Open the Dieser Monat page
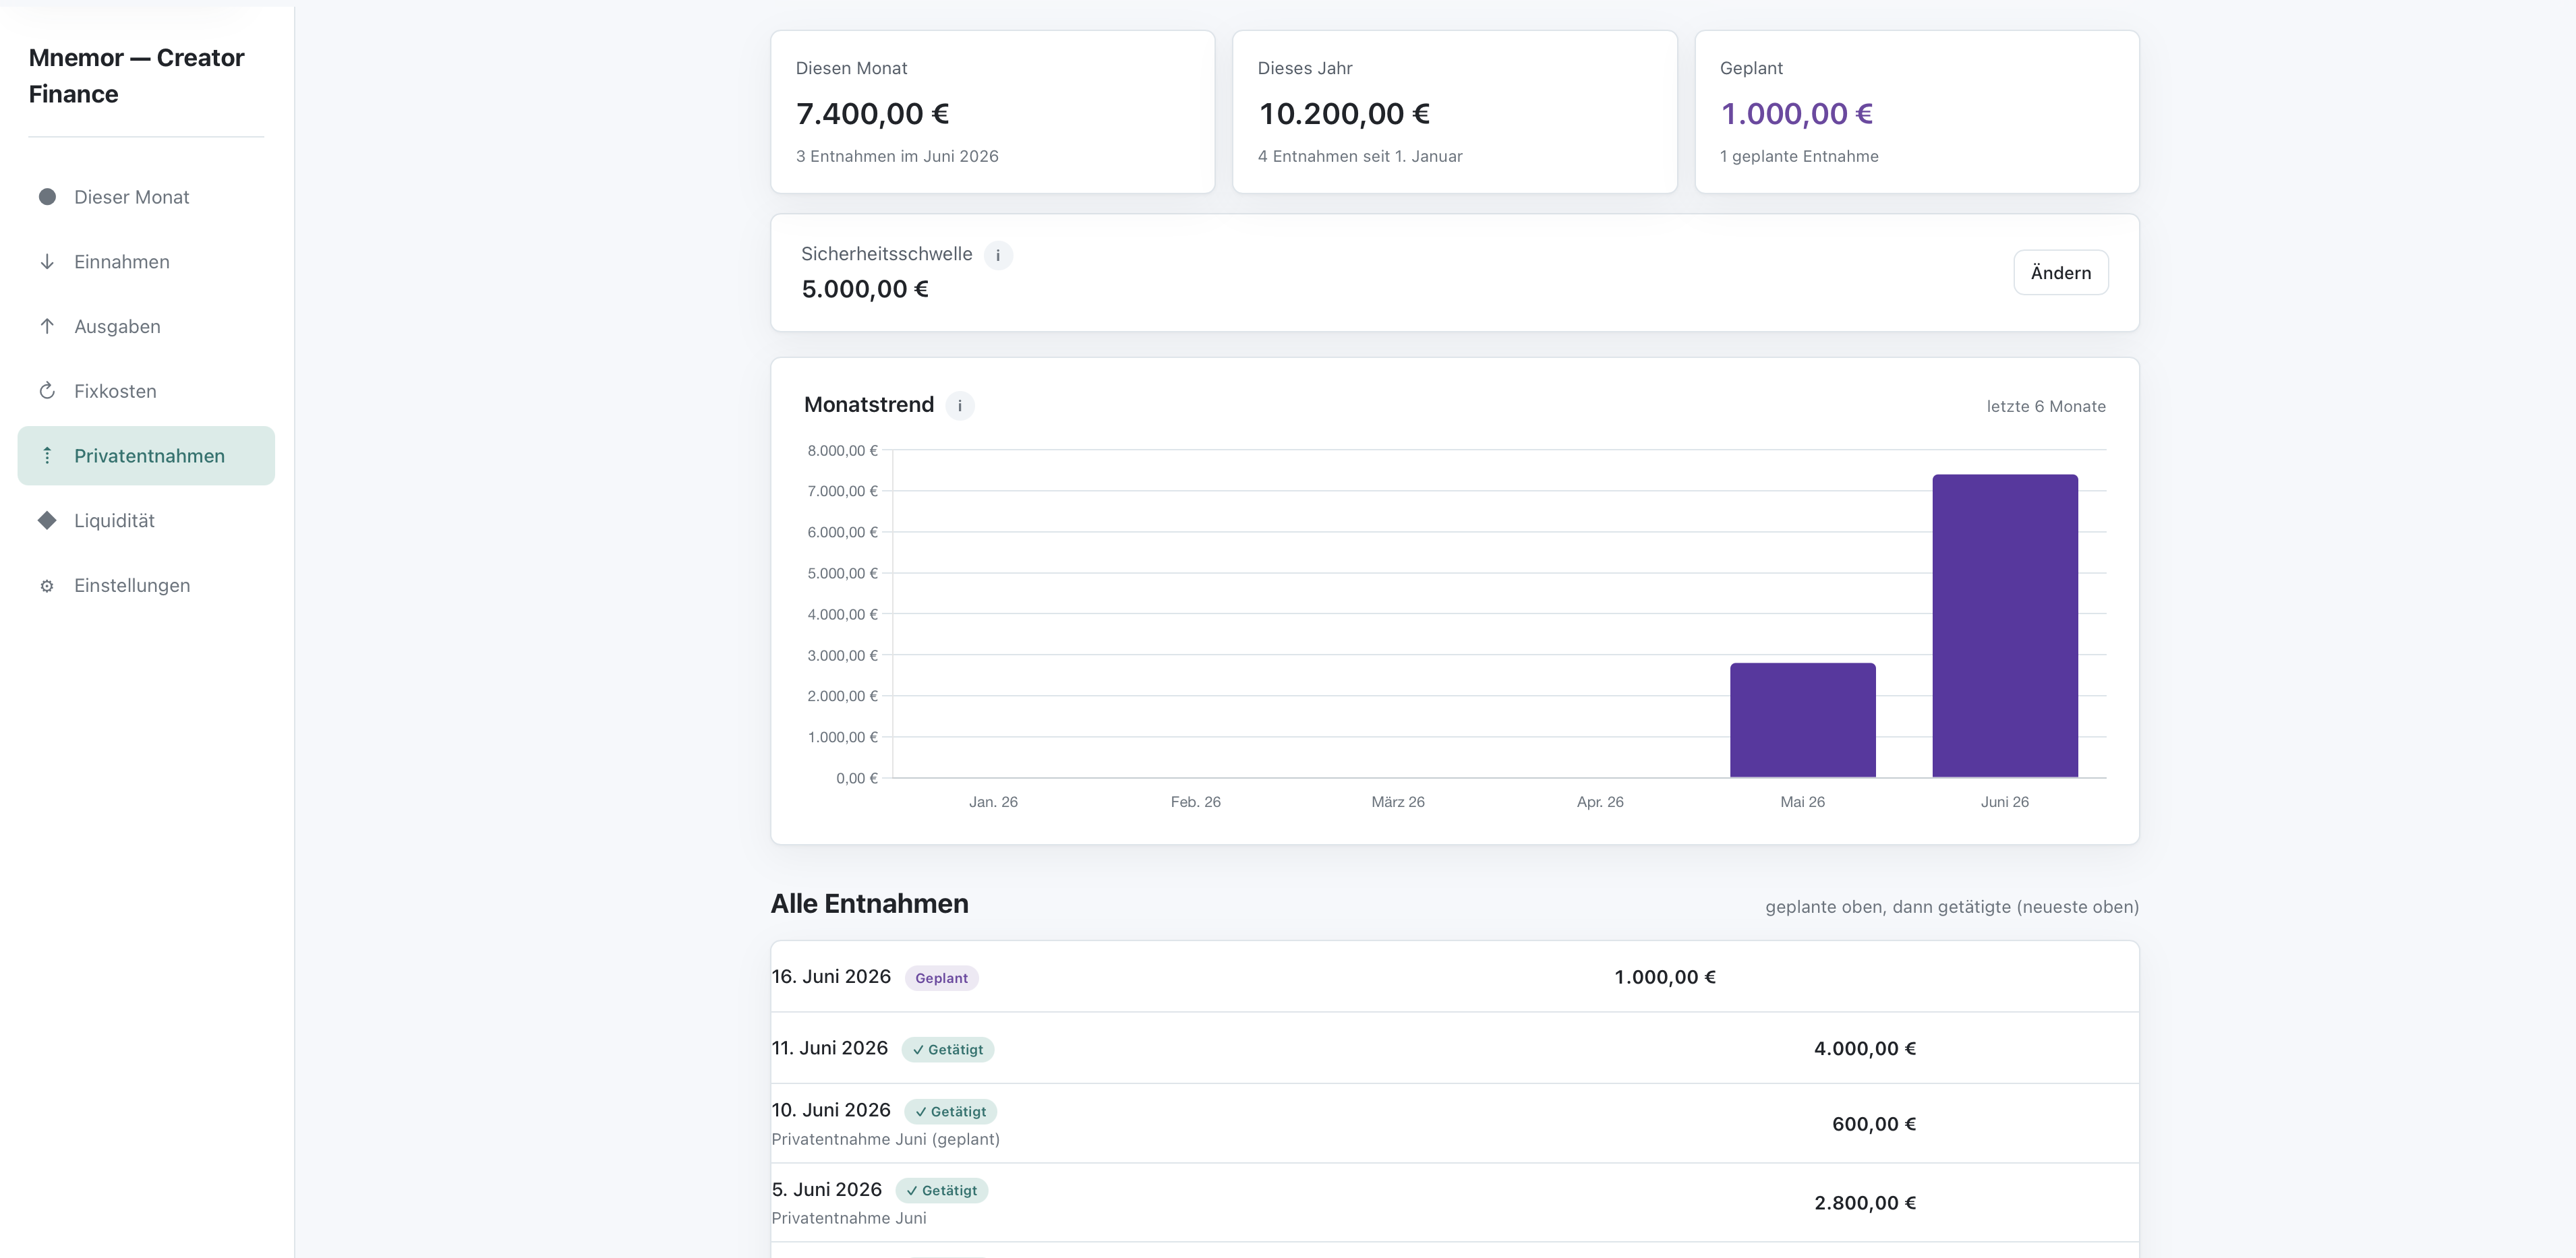Screen dimensions: 2576x1258 (x=146, y=197)
